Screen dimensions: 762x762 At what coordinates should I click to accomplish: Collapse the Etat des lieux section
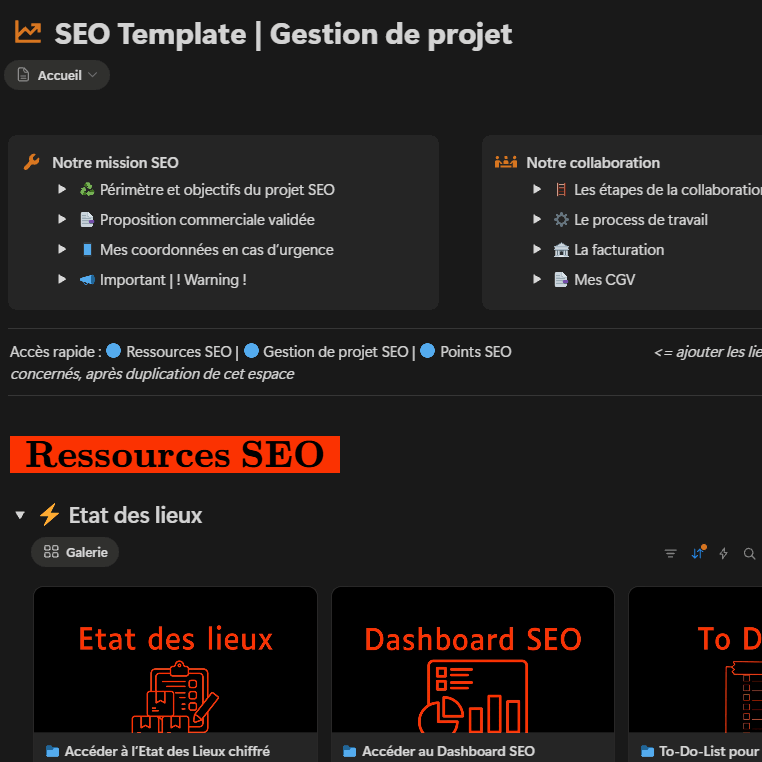(20, 516)
